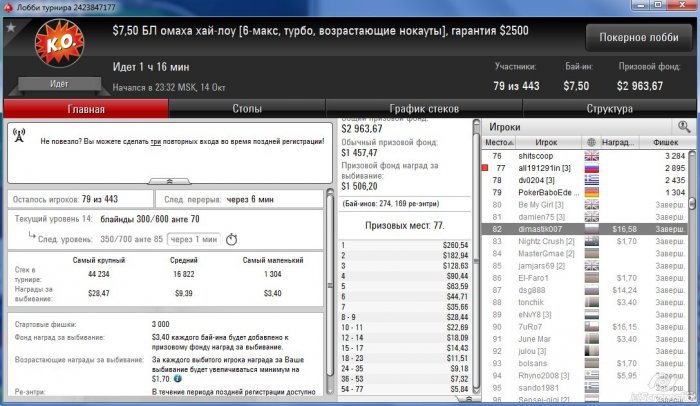Viewport: 700px width, 406px height.
Task: Click first place prize $260,54 row
Action: tap(404, 245)
